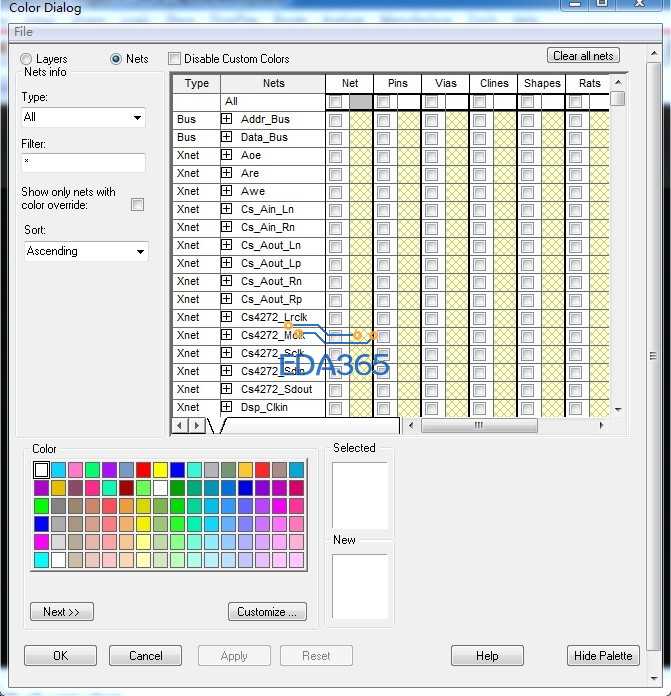Click the net table horizontal scrollbar thumb
Viewport: 671px width, 696px height.
coord(479,425)
